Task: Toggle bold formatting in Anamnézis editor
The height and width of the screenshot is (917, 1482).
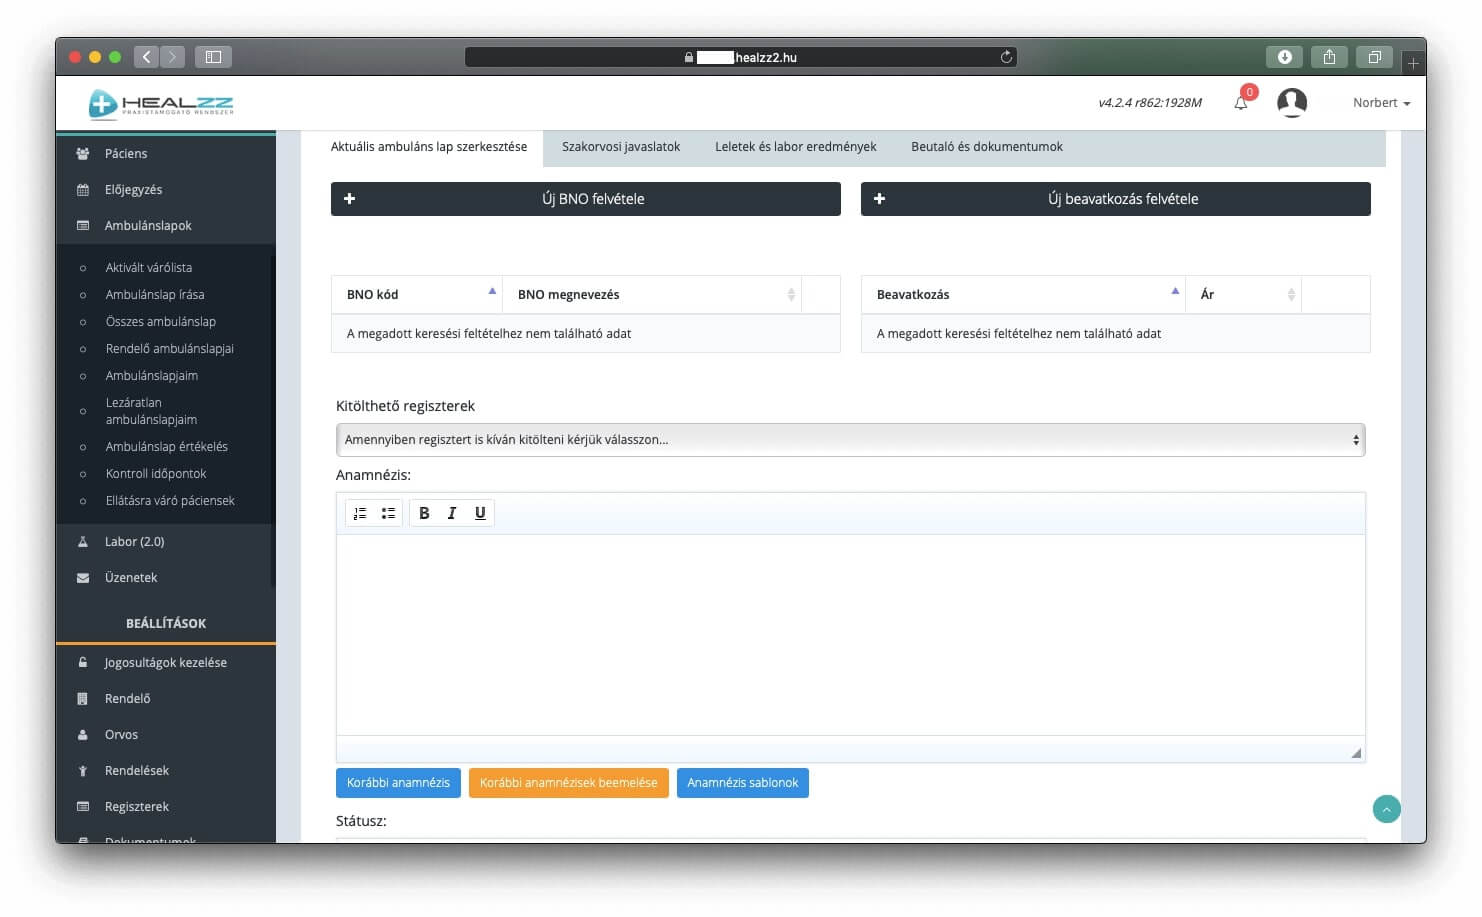Action: coord(424,513)
